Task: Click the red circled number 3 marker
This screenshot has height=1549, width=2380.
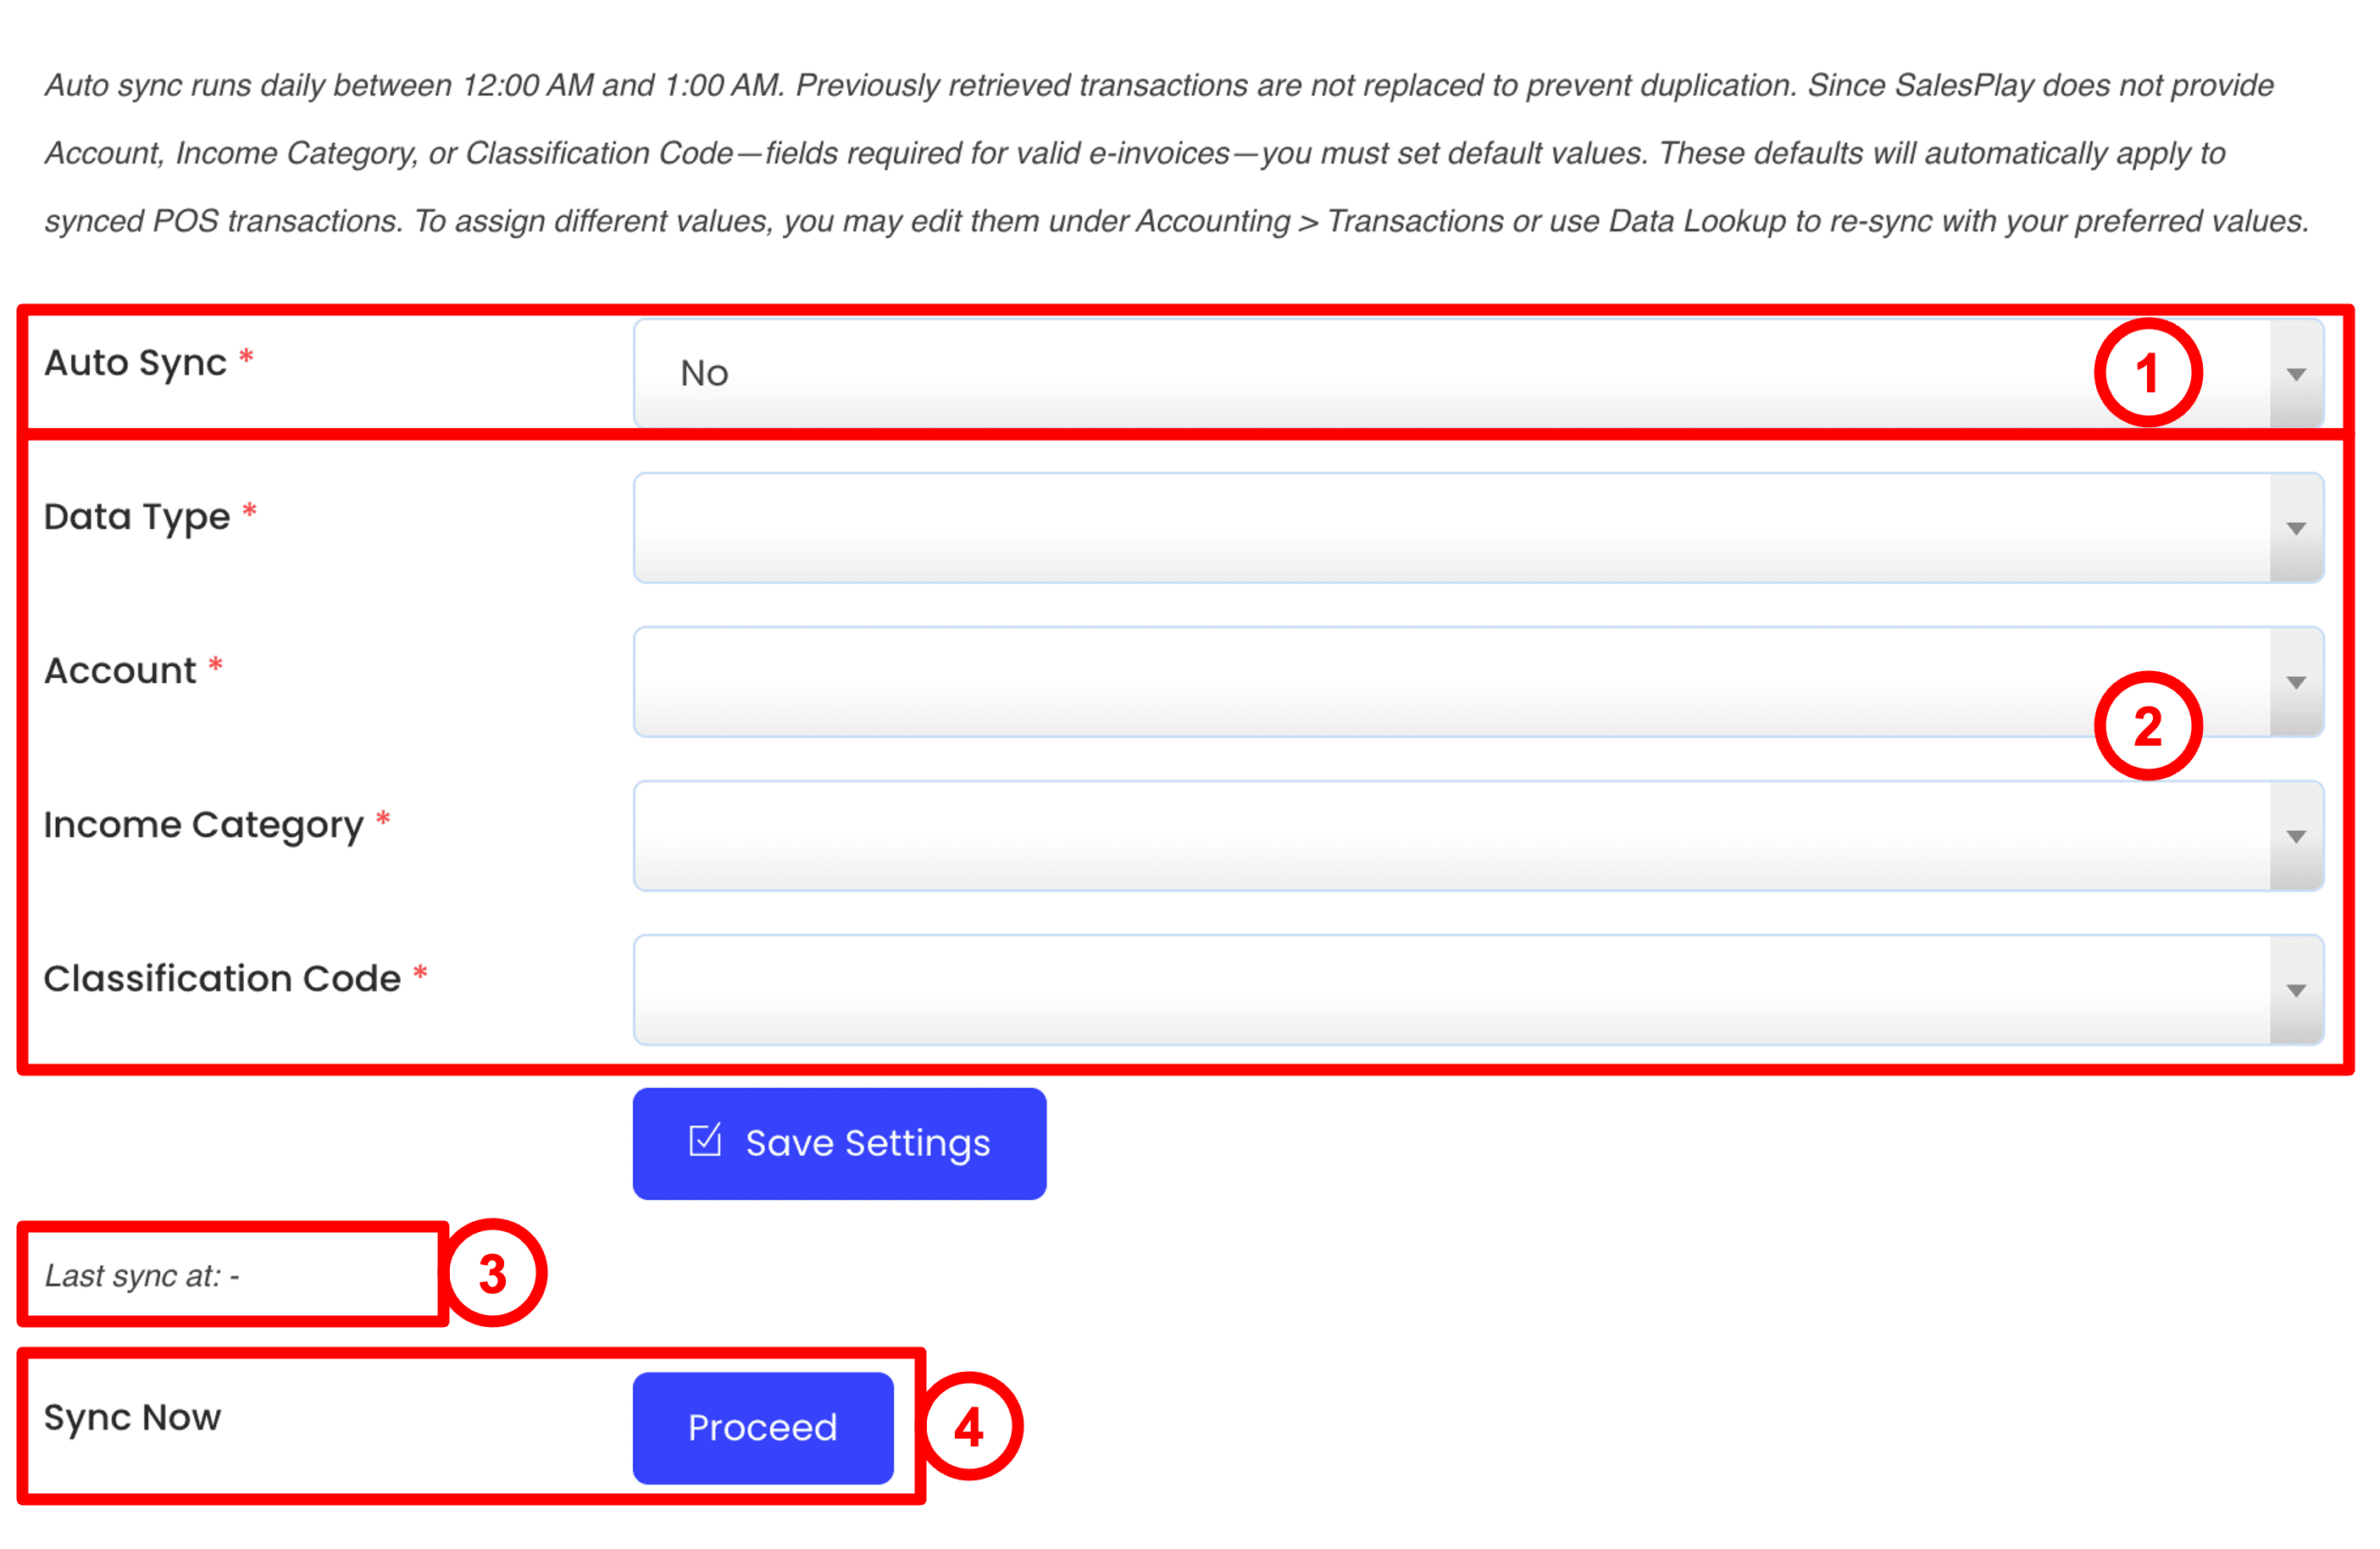Action: tap(493, 1274)
